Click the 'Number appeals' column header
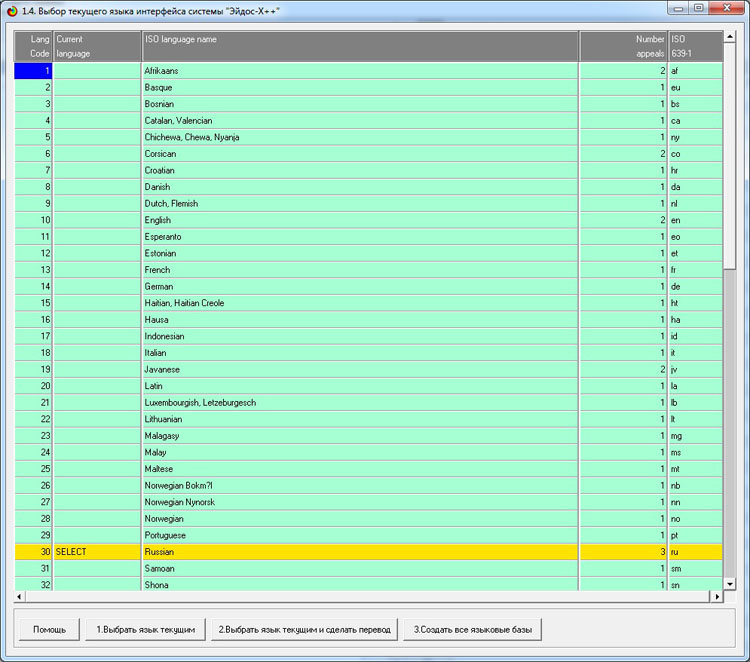Image resolution: width=750 pixels, height=662 pixels. 623,46
